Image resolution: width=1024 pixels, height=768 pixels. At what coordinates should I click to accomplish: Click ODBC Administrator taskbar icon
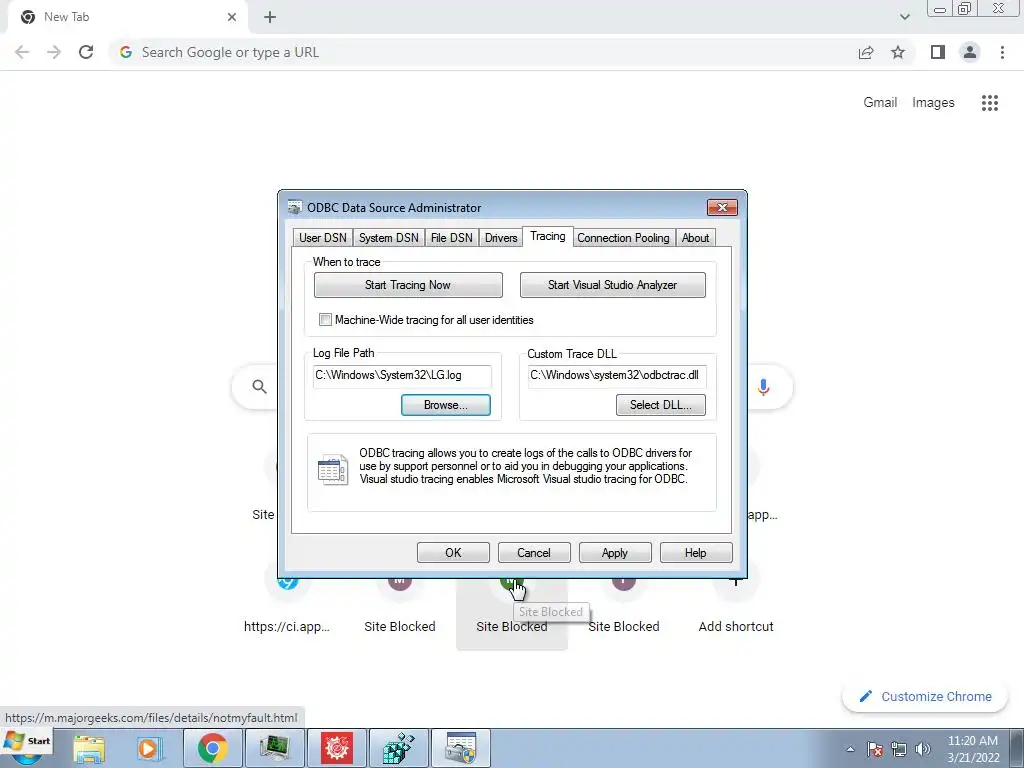pyautogui.click(x=460, y=748)
